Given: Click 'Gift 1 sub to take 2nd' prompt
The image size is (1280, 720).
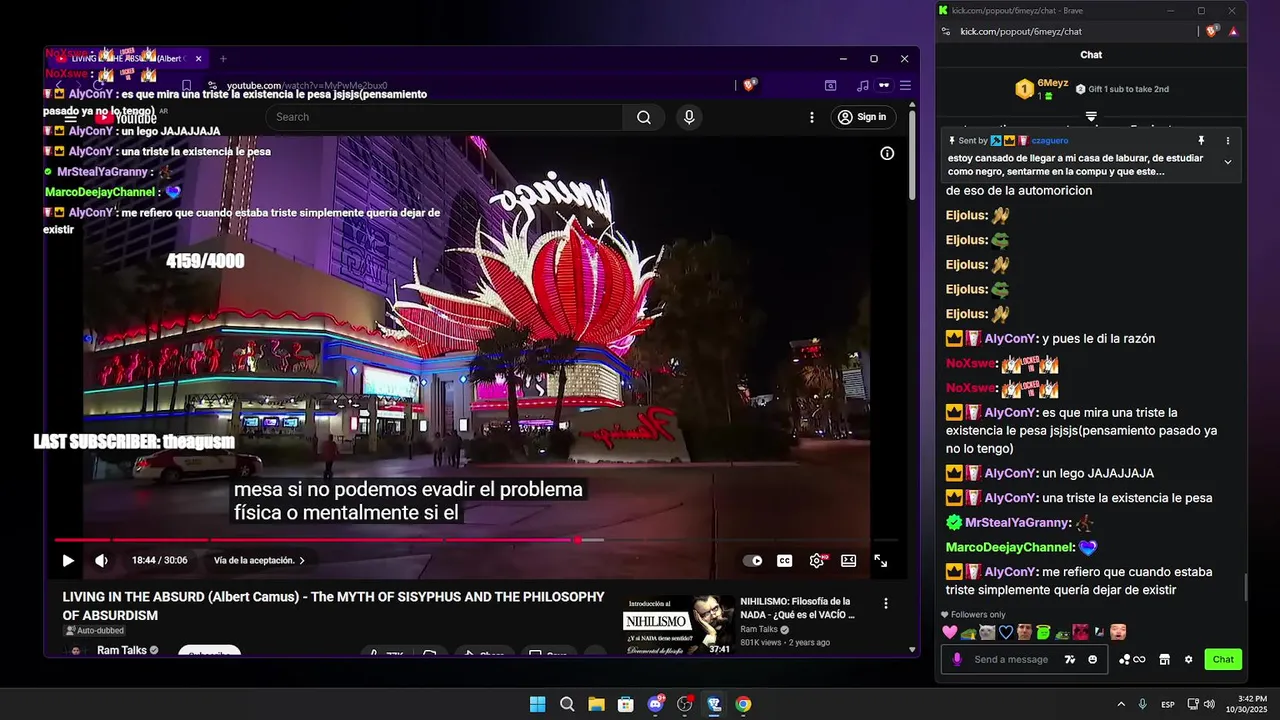Looking at the screenshot, I should [x=1122, y=89].
